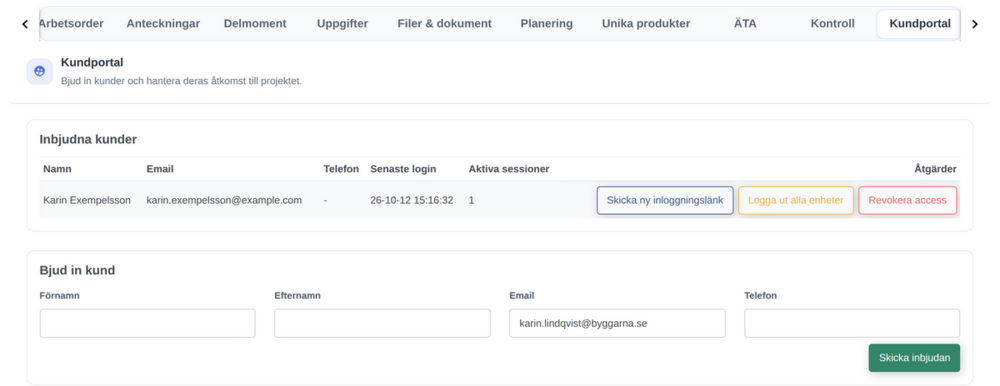Screen dimensions: 1000x386
Task: Click the name Karin Exempelsson in the table
Action: (x=87, y=200)
